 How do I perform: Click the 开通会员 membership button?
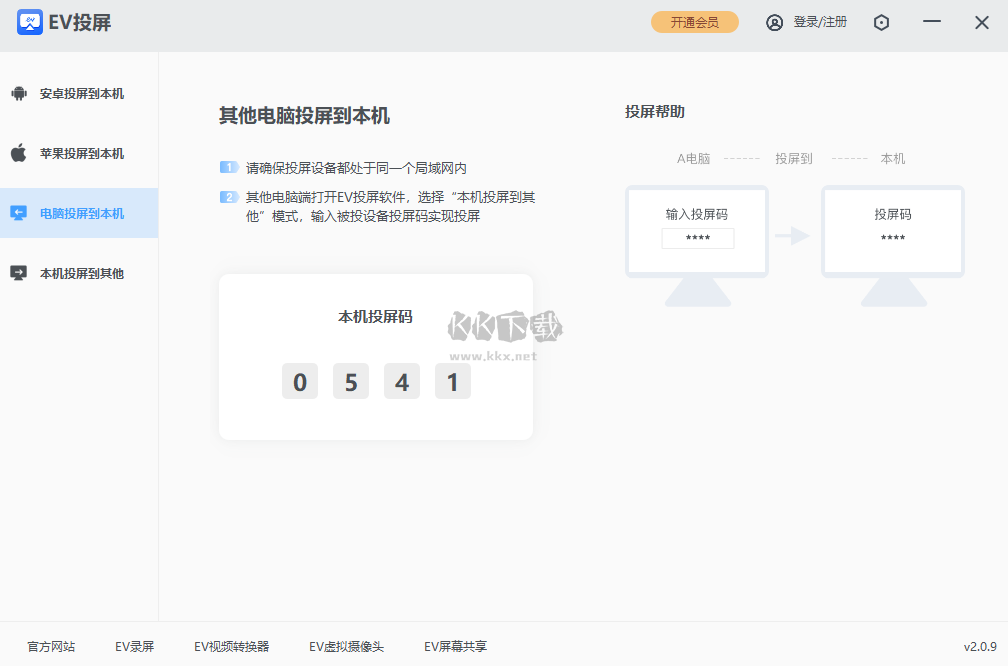pos(694,21)
